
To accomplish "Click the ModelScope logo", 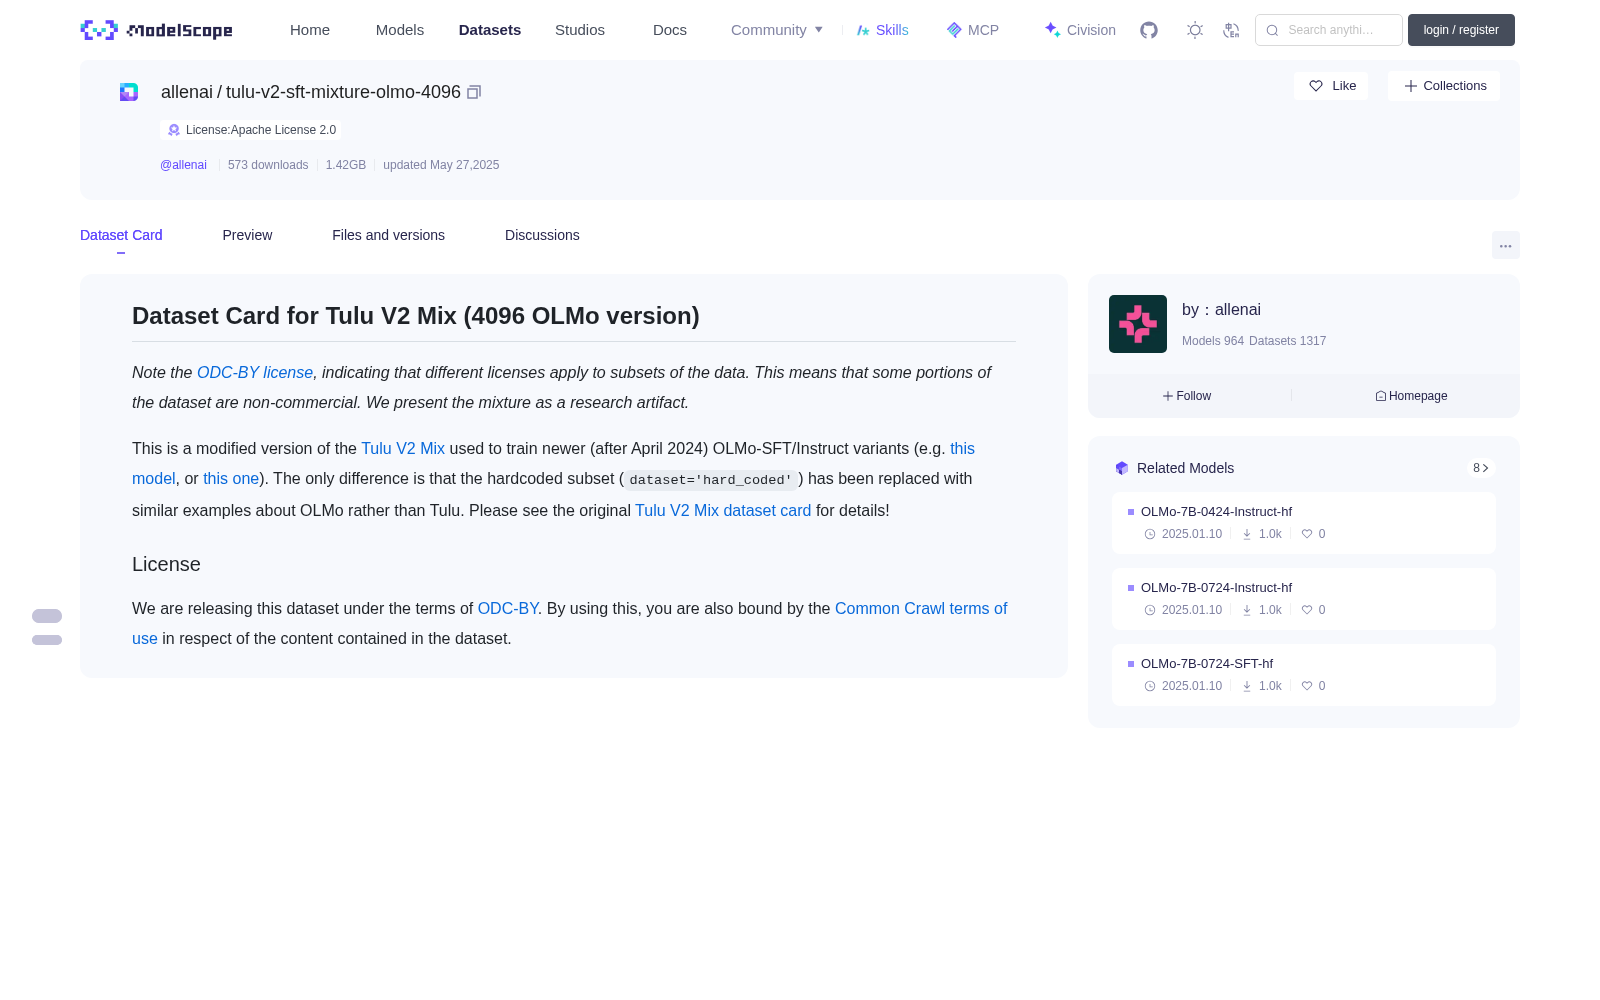I will 156,30.
